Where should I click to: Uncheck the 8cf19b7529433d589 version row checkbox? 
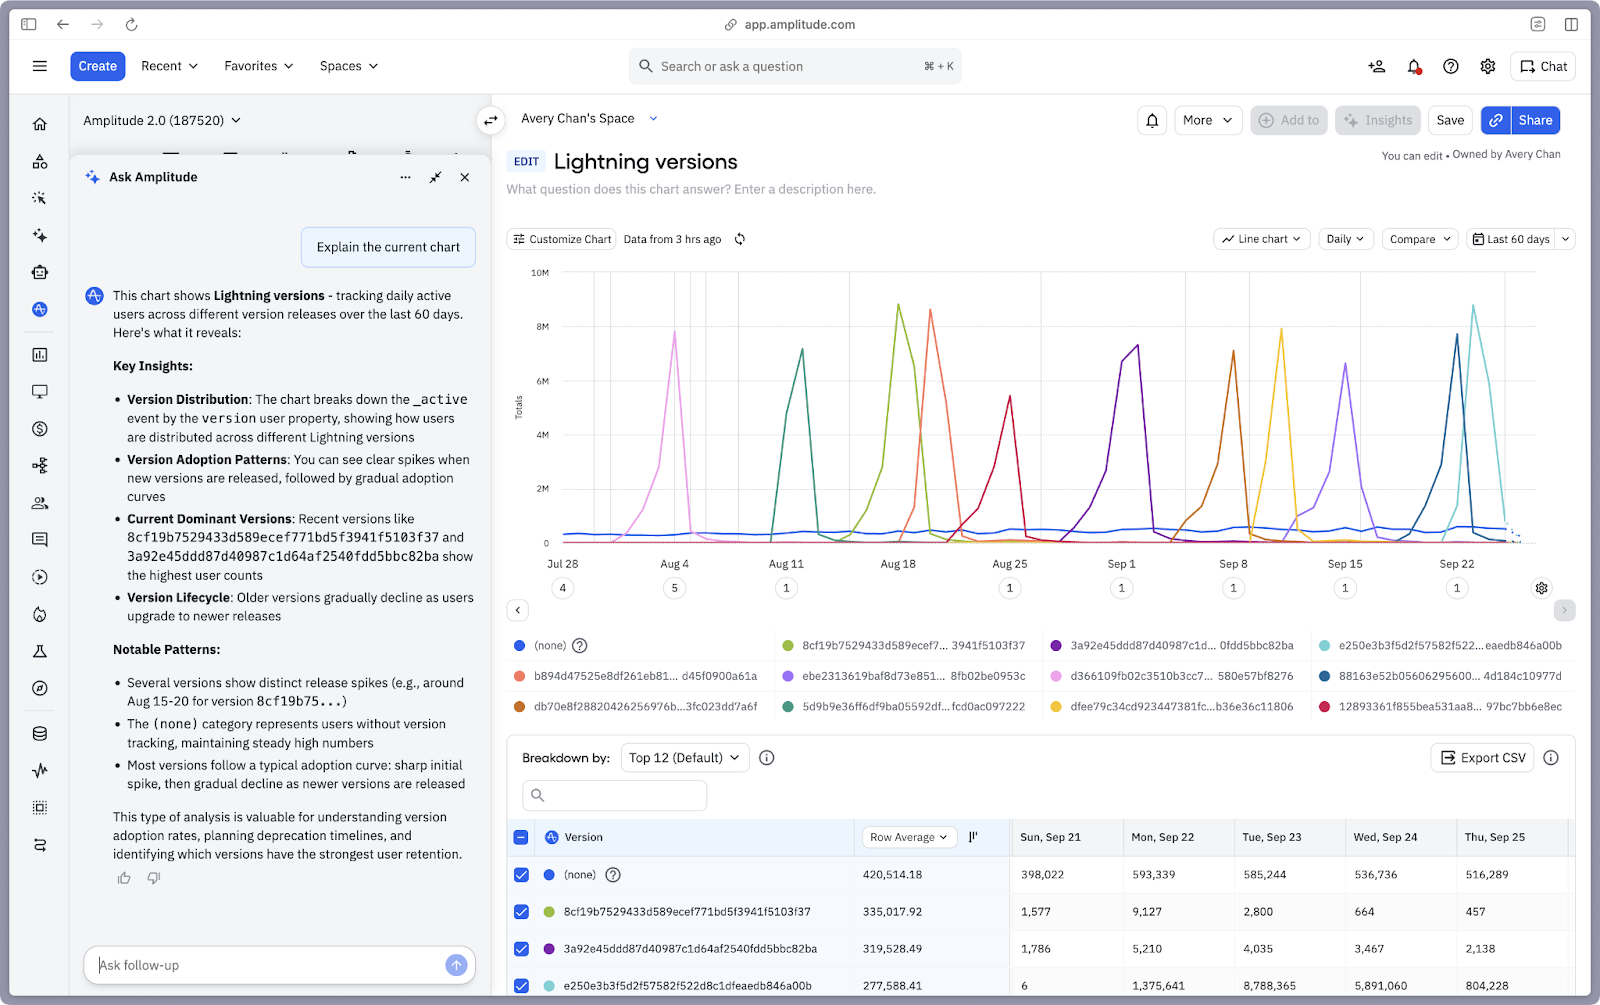click(x=521, y=912)
